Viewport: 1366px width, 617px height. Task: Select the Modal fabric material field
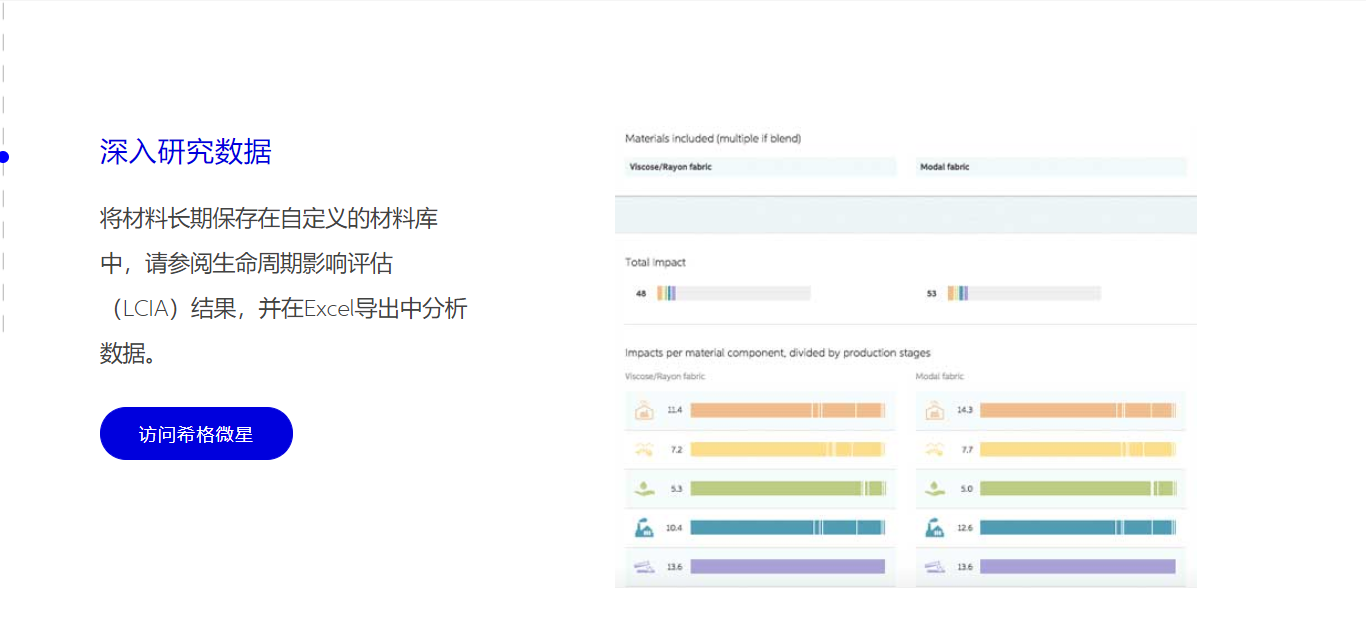1050,167
